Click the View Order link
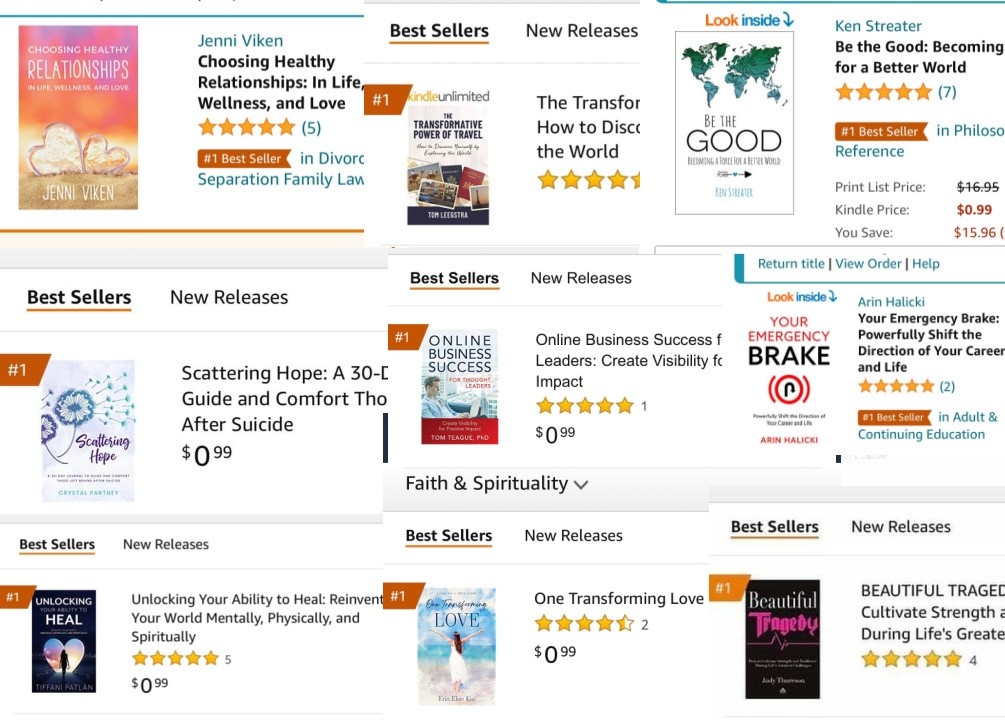This screenshot has height=720, width=1005. (x=868, y=264)
